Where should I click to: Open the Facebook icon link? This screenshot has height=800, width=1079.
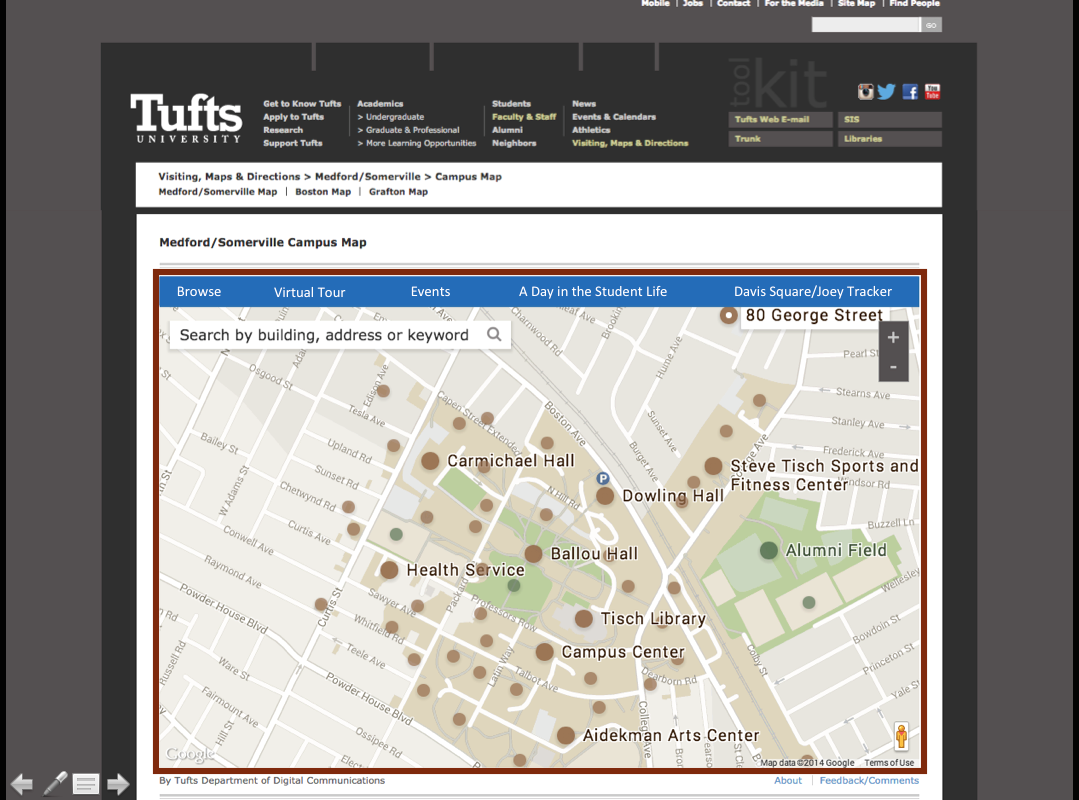pos(910,92)
